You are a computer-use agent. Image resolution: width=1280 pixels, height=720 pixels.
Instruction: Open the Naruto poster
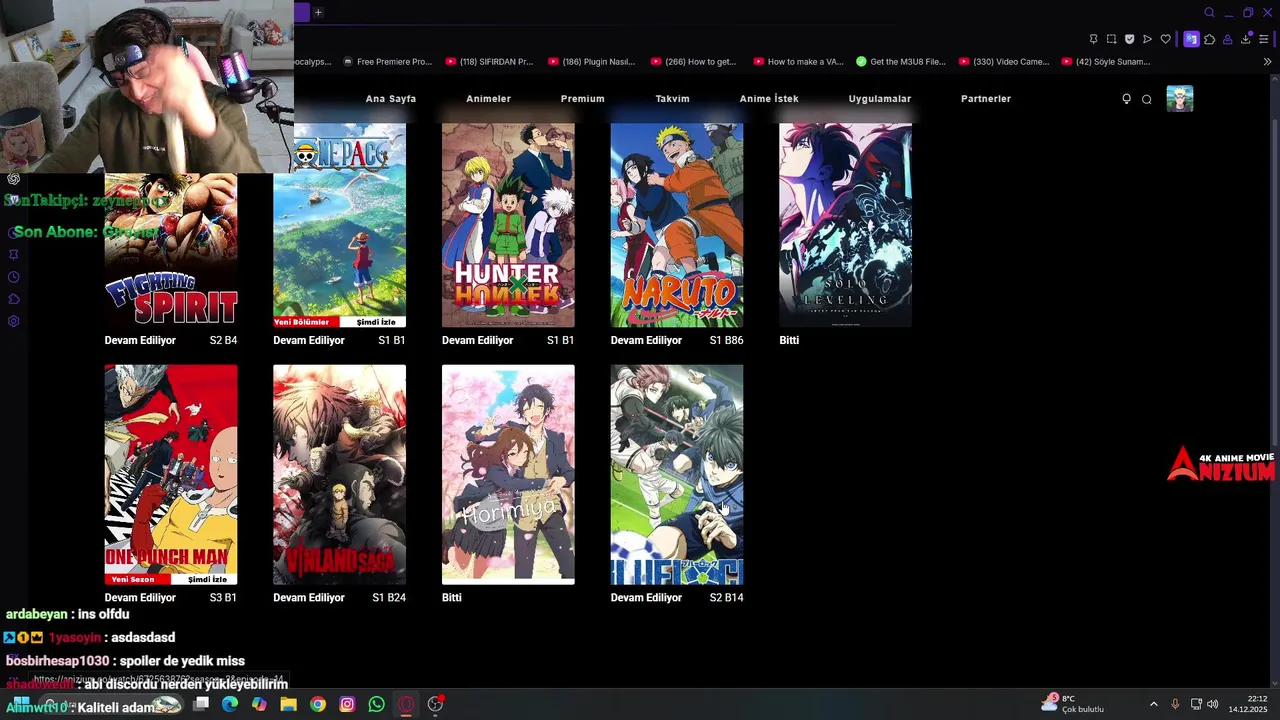pyautogui.click(x=677, y=225)
